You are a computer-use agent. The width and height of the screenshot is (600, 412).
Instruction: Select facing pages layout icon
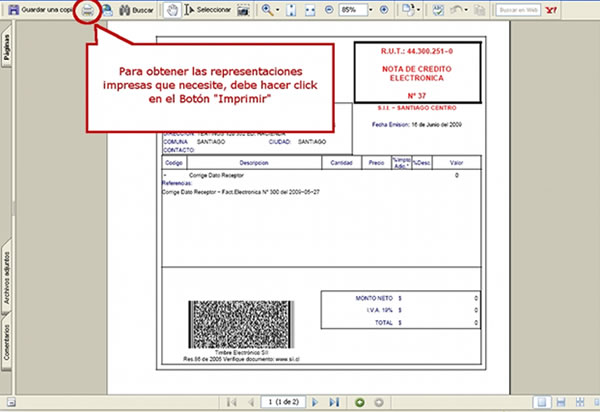[580, 402]
